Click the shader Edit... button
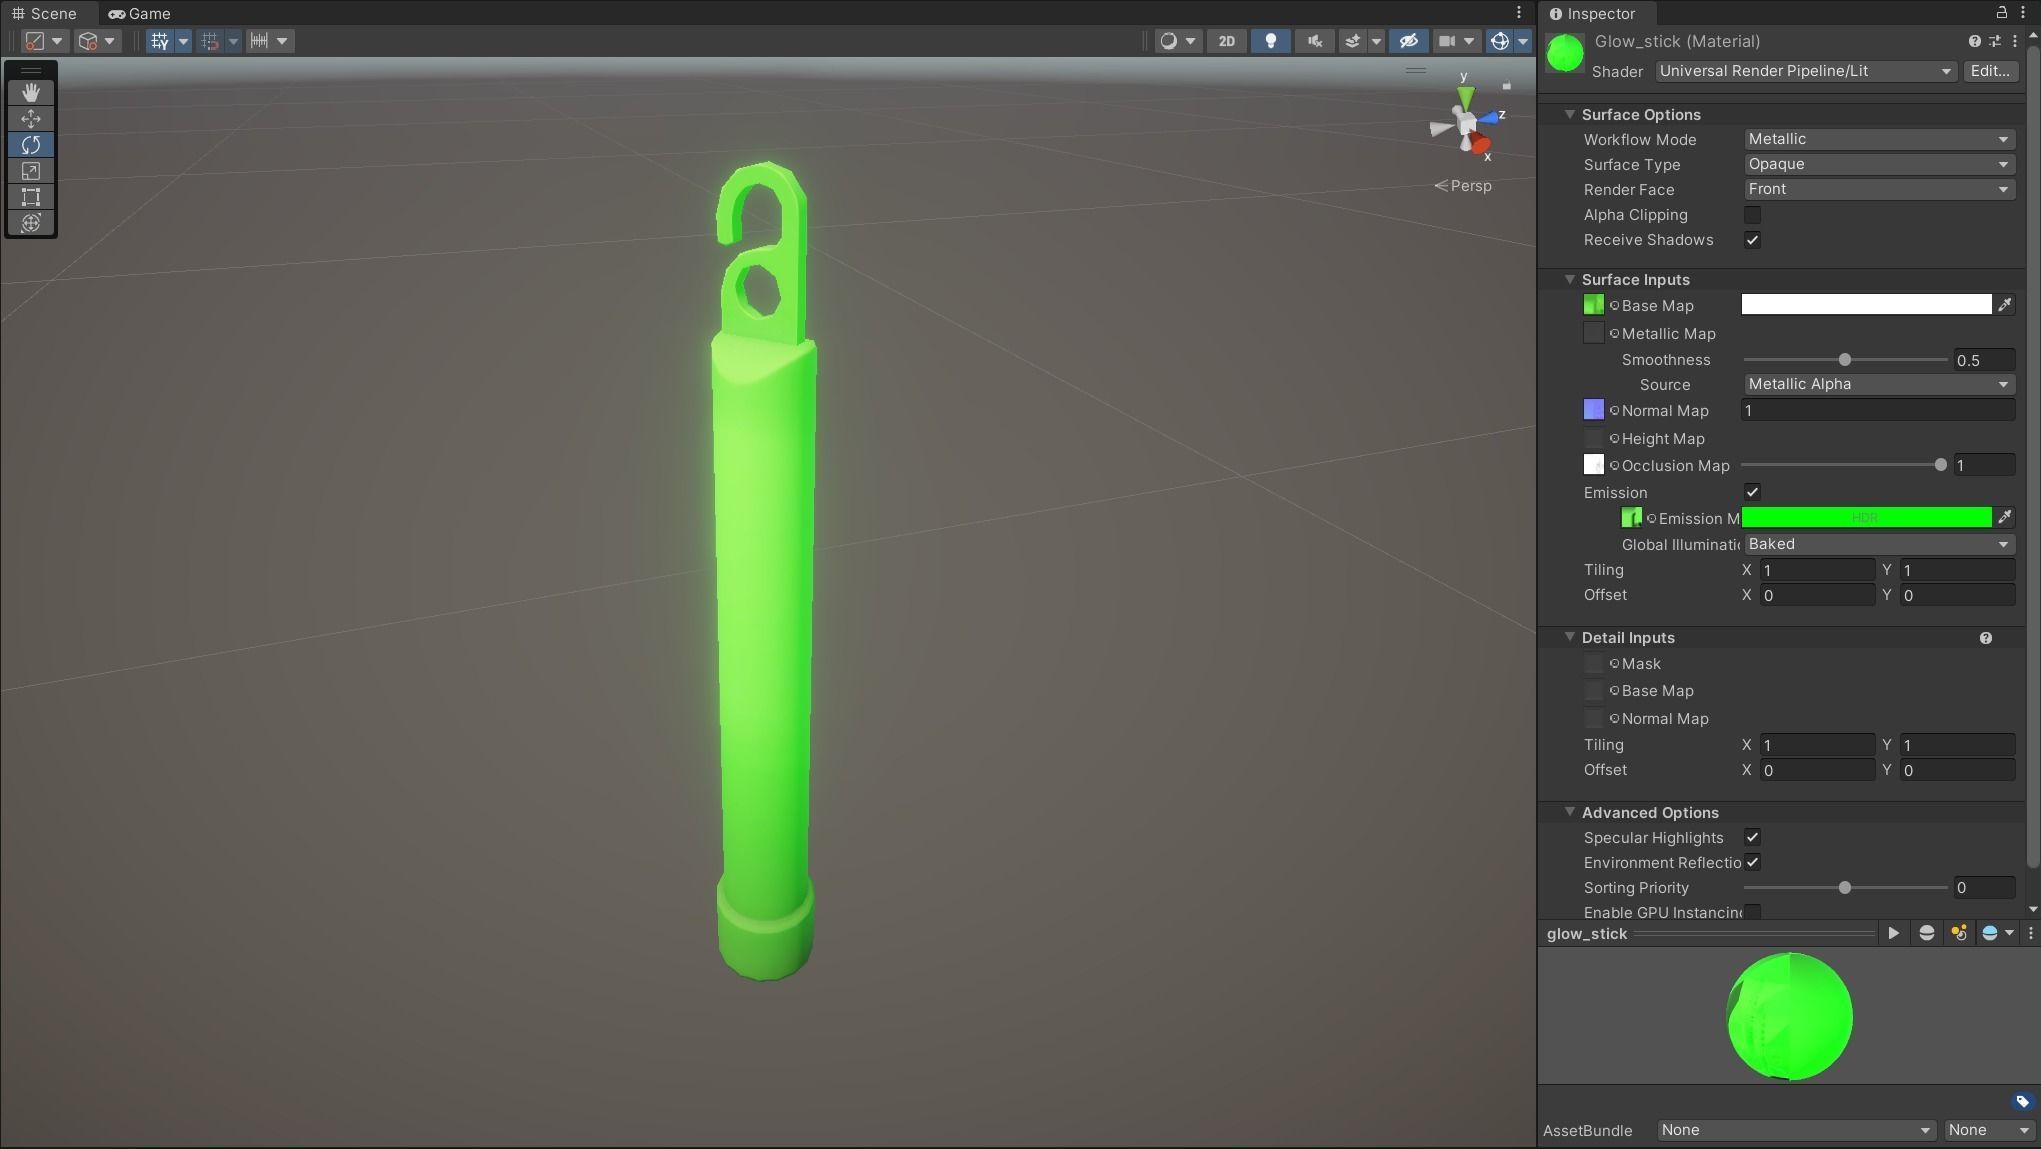This screenshot has width=2041, height=1149. point(1989,71)
